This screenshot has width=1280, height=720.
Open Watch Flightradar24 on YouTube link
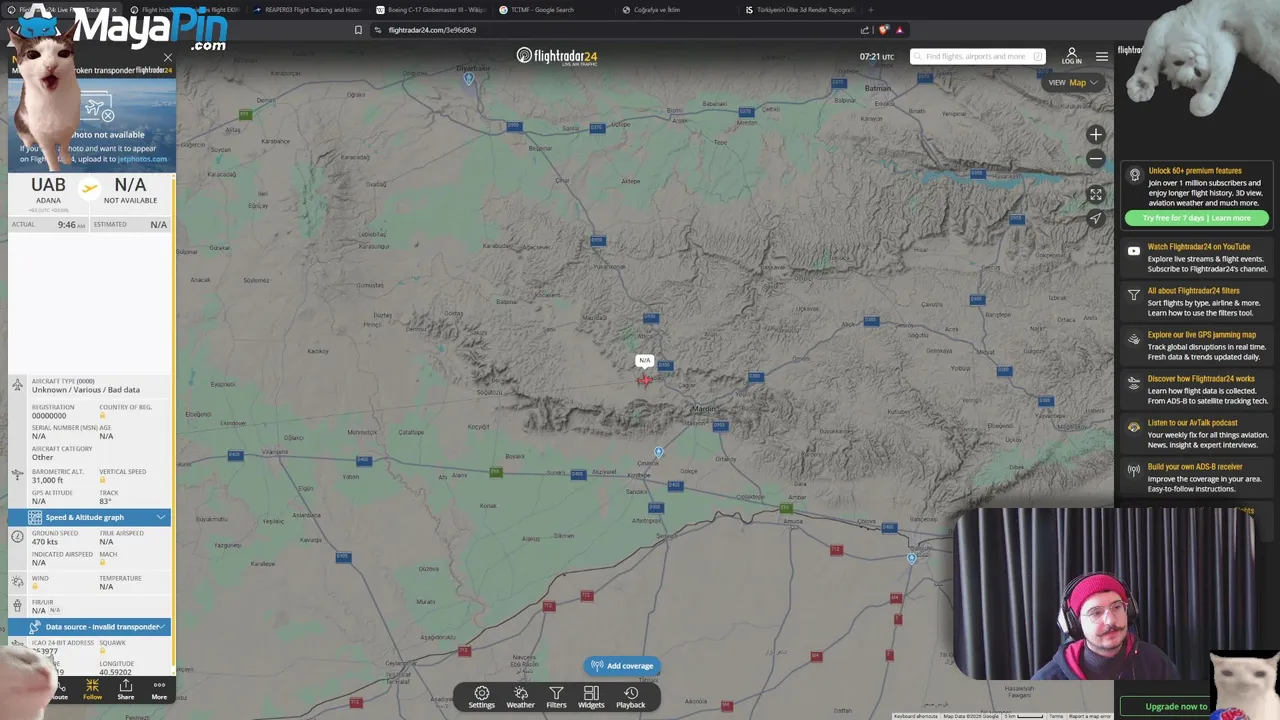(1199, 247)
